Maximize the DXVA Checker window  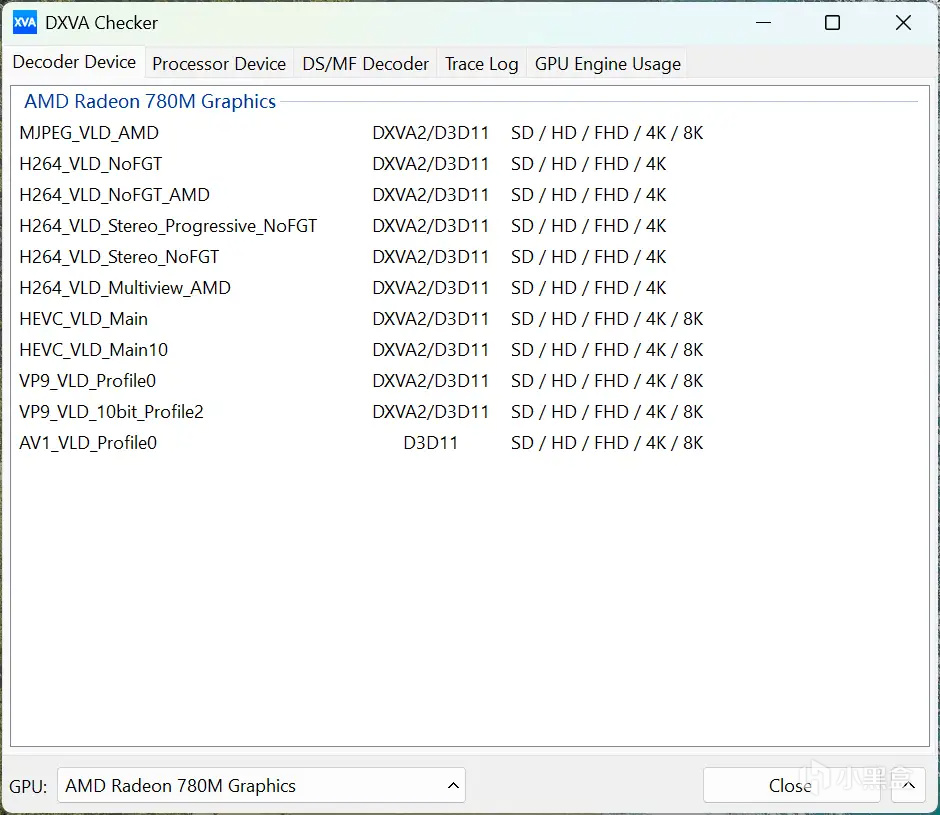click(x=832, y=23)
